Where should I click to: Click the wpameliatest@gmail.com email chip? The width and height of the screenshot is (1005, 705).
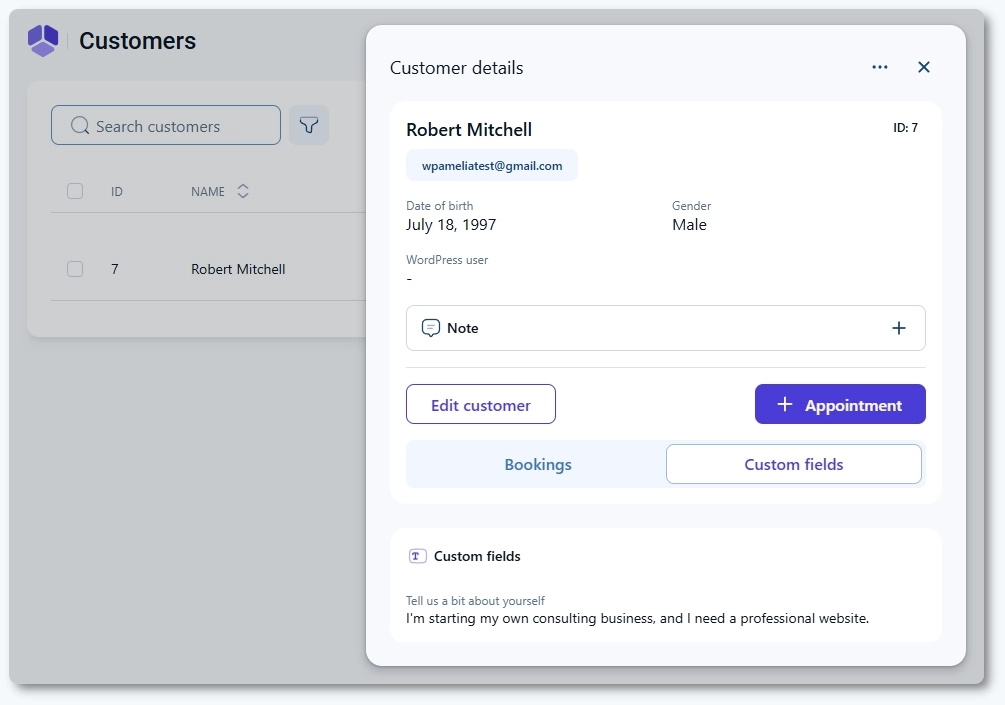(x=492, y=166)
